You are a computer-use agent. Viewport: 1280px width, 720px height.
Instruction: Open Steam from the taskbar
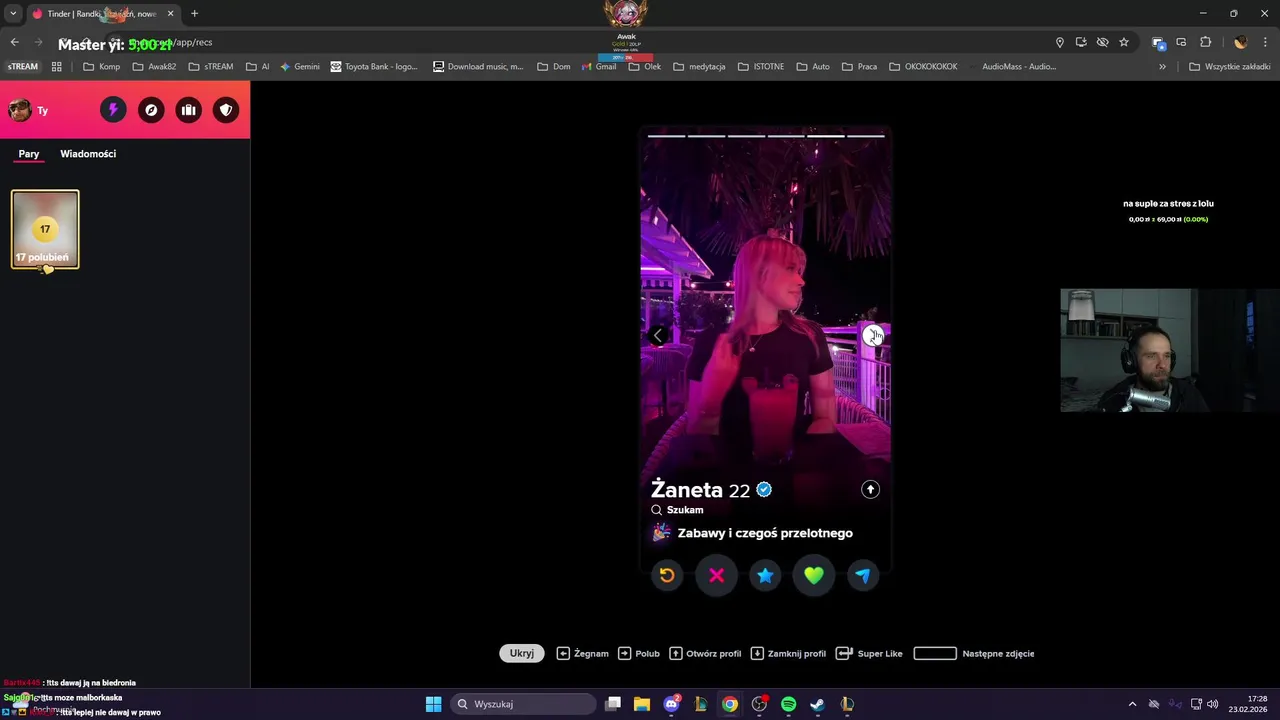click(x=817, y=704)
